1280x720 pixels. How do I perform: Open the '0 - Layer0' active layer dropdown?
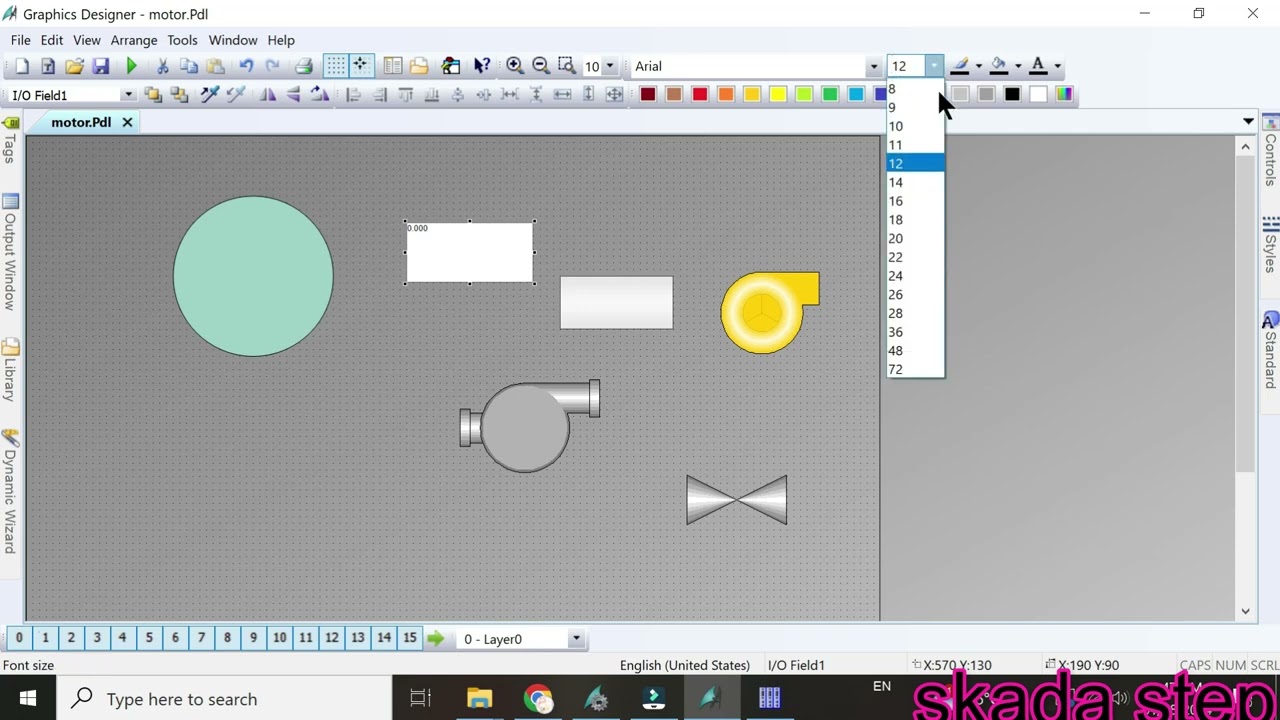coord(576,638)
